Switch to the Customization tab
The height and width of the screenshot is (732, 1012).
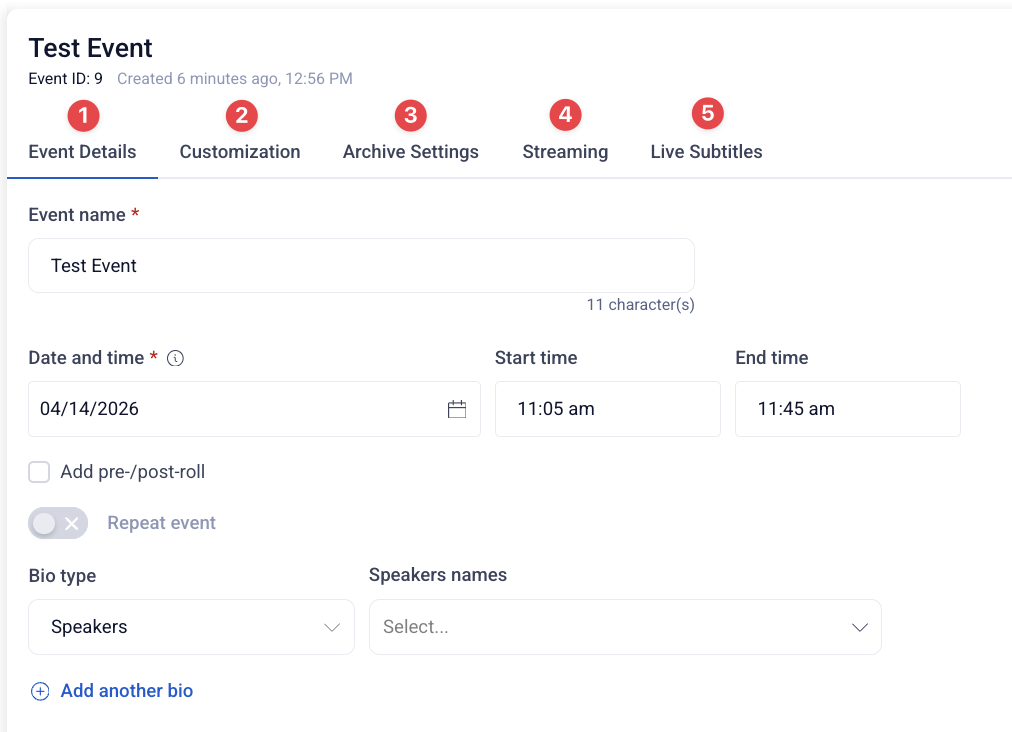pos(239,152)
